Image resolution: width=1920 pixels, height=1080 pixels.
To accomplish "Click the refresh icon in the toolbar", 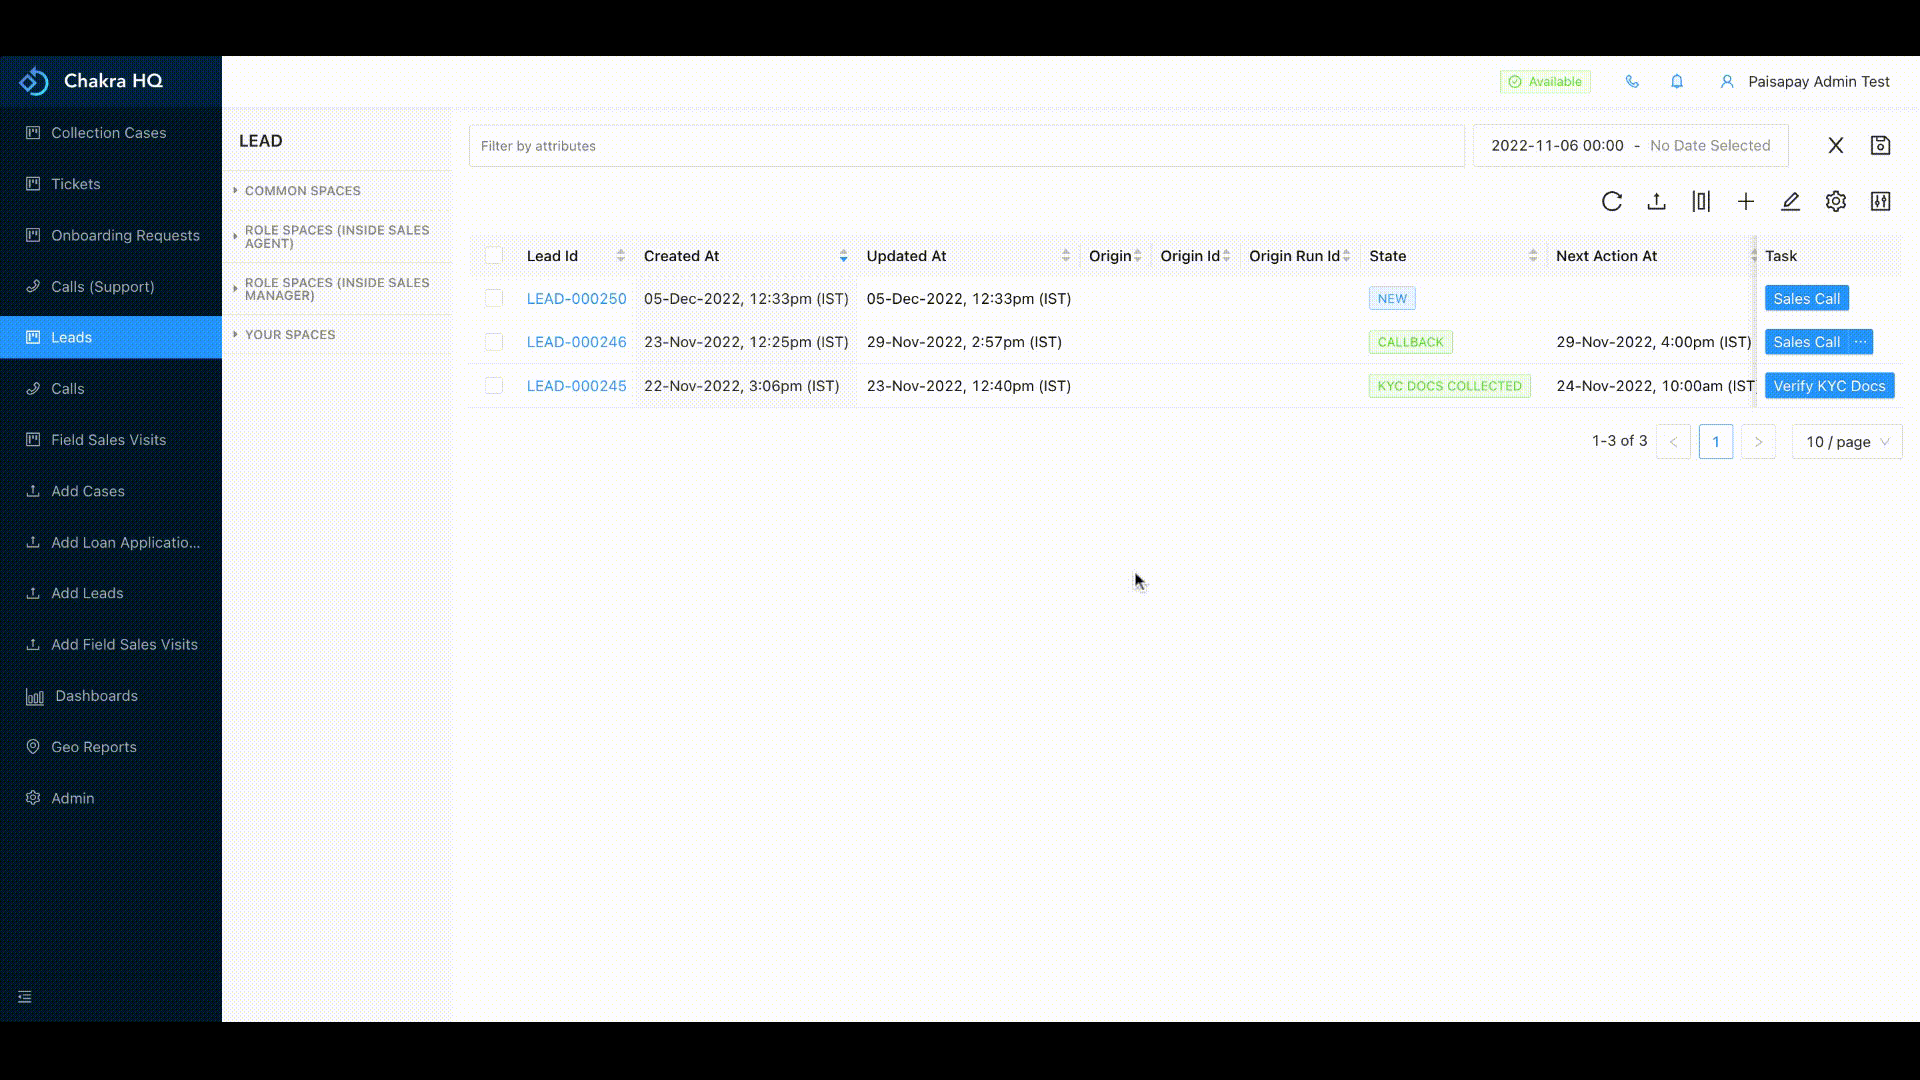I will [1611, 202].
